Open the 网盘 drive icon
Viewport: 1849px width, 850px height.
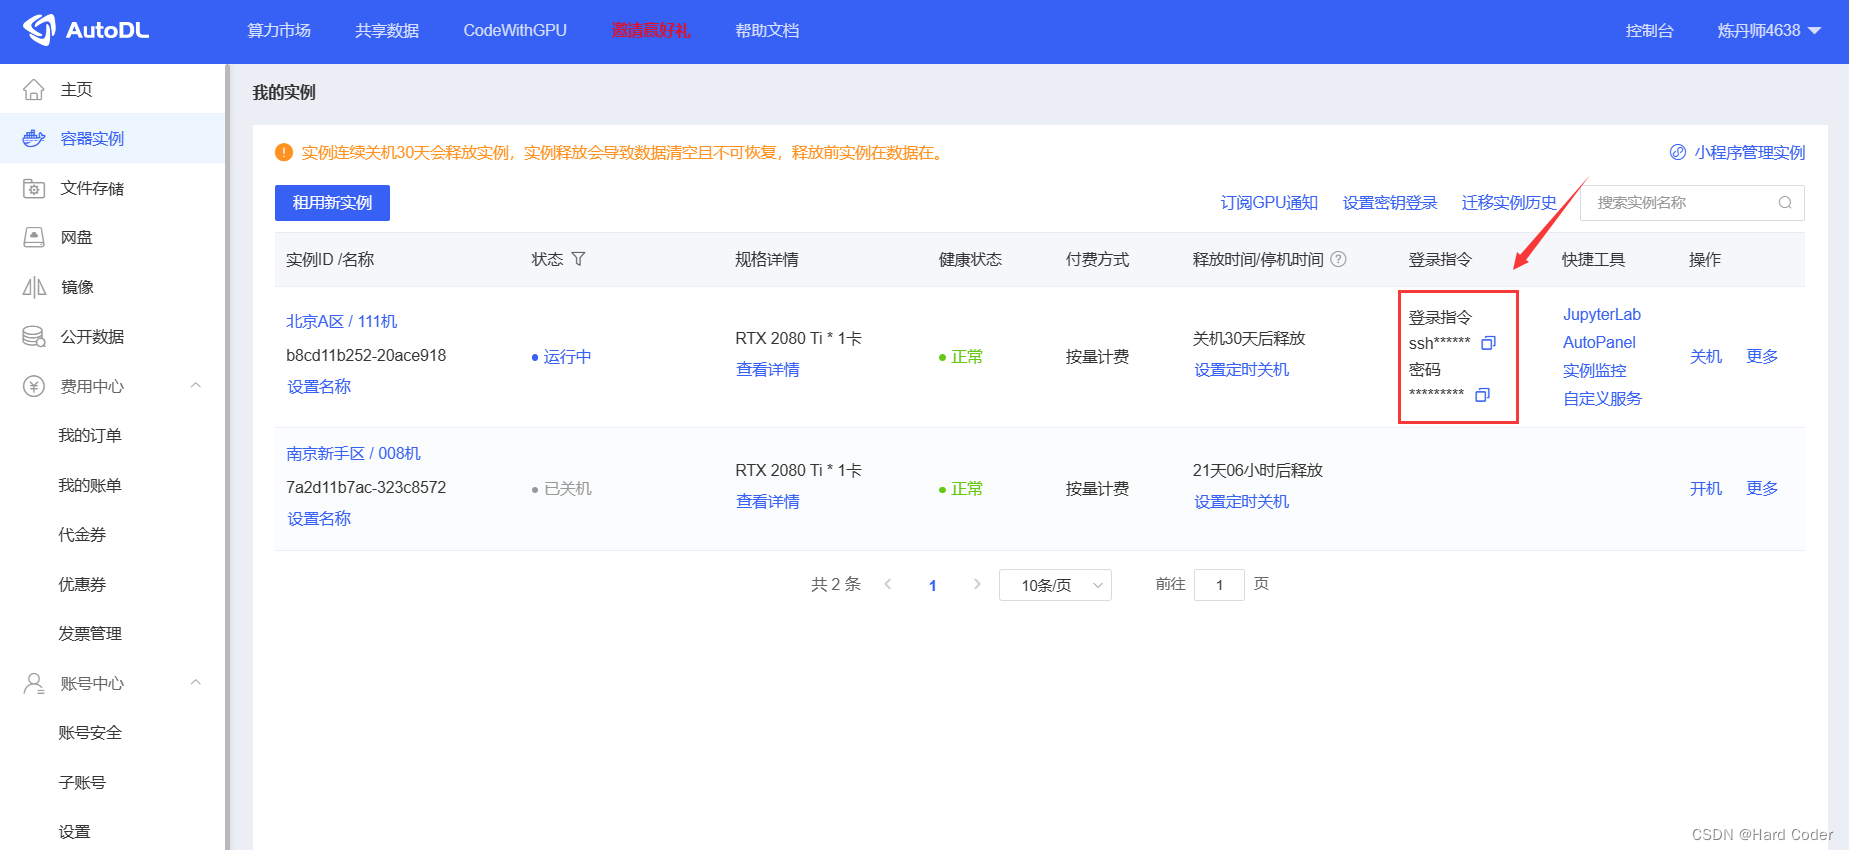[34, 238]
